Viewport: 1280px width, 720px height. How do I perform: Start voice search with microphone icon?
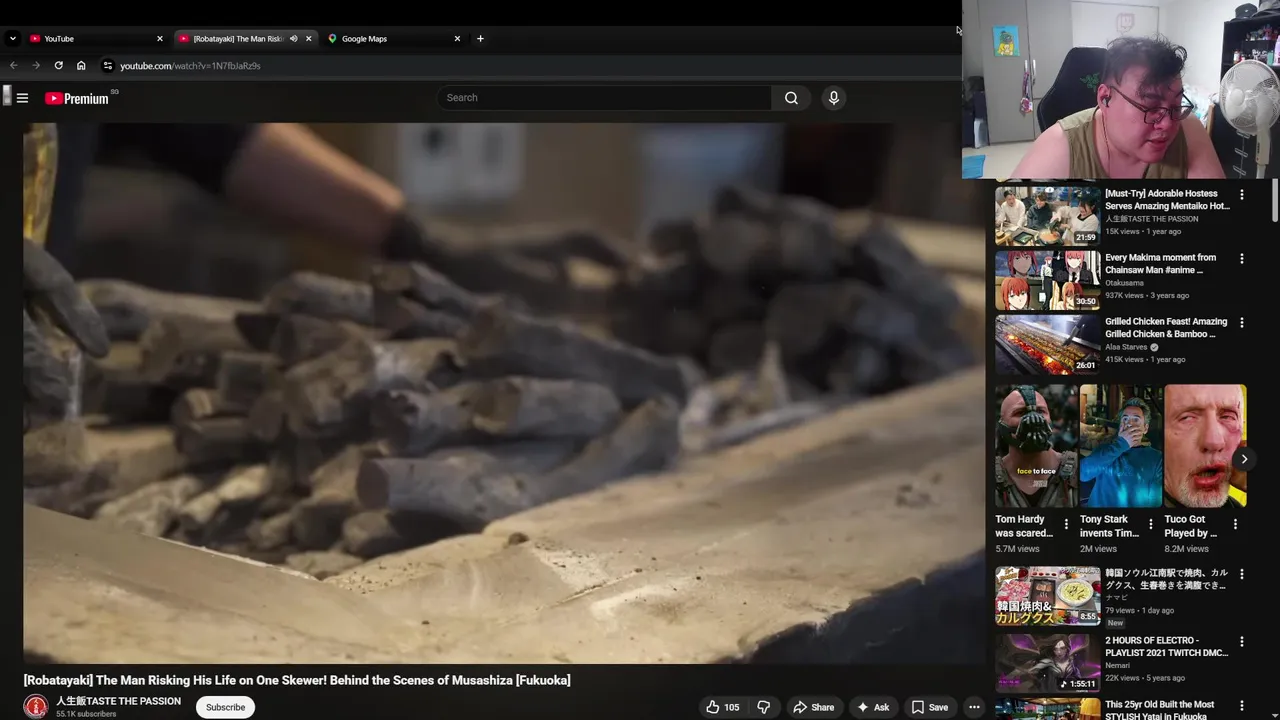tap(833, 98)
